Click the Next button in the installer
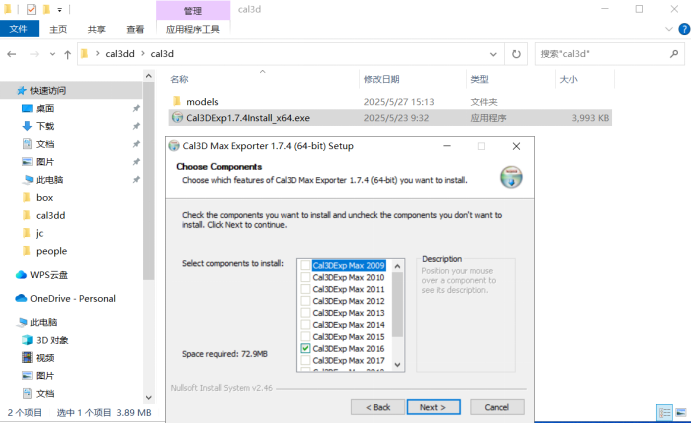The height and width of the screenshot is (424, 692). click(433, 407)
